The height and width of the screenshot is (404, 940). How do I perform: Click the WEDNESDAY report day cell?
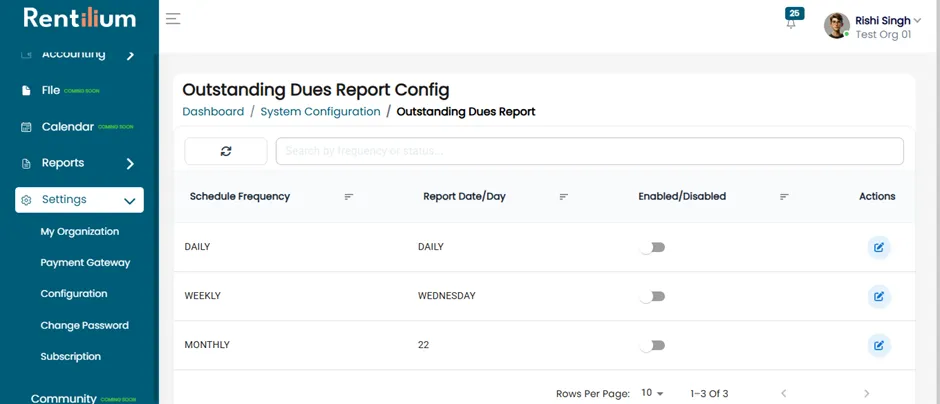(447, 296)
